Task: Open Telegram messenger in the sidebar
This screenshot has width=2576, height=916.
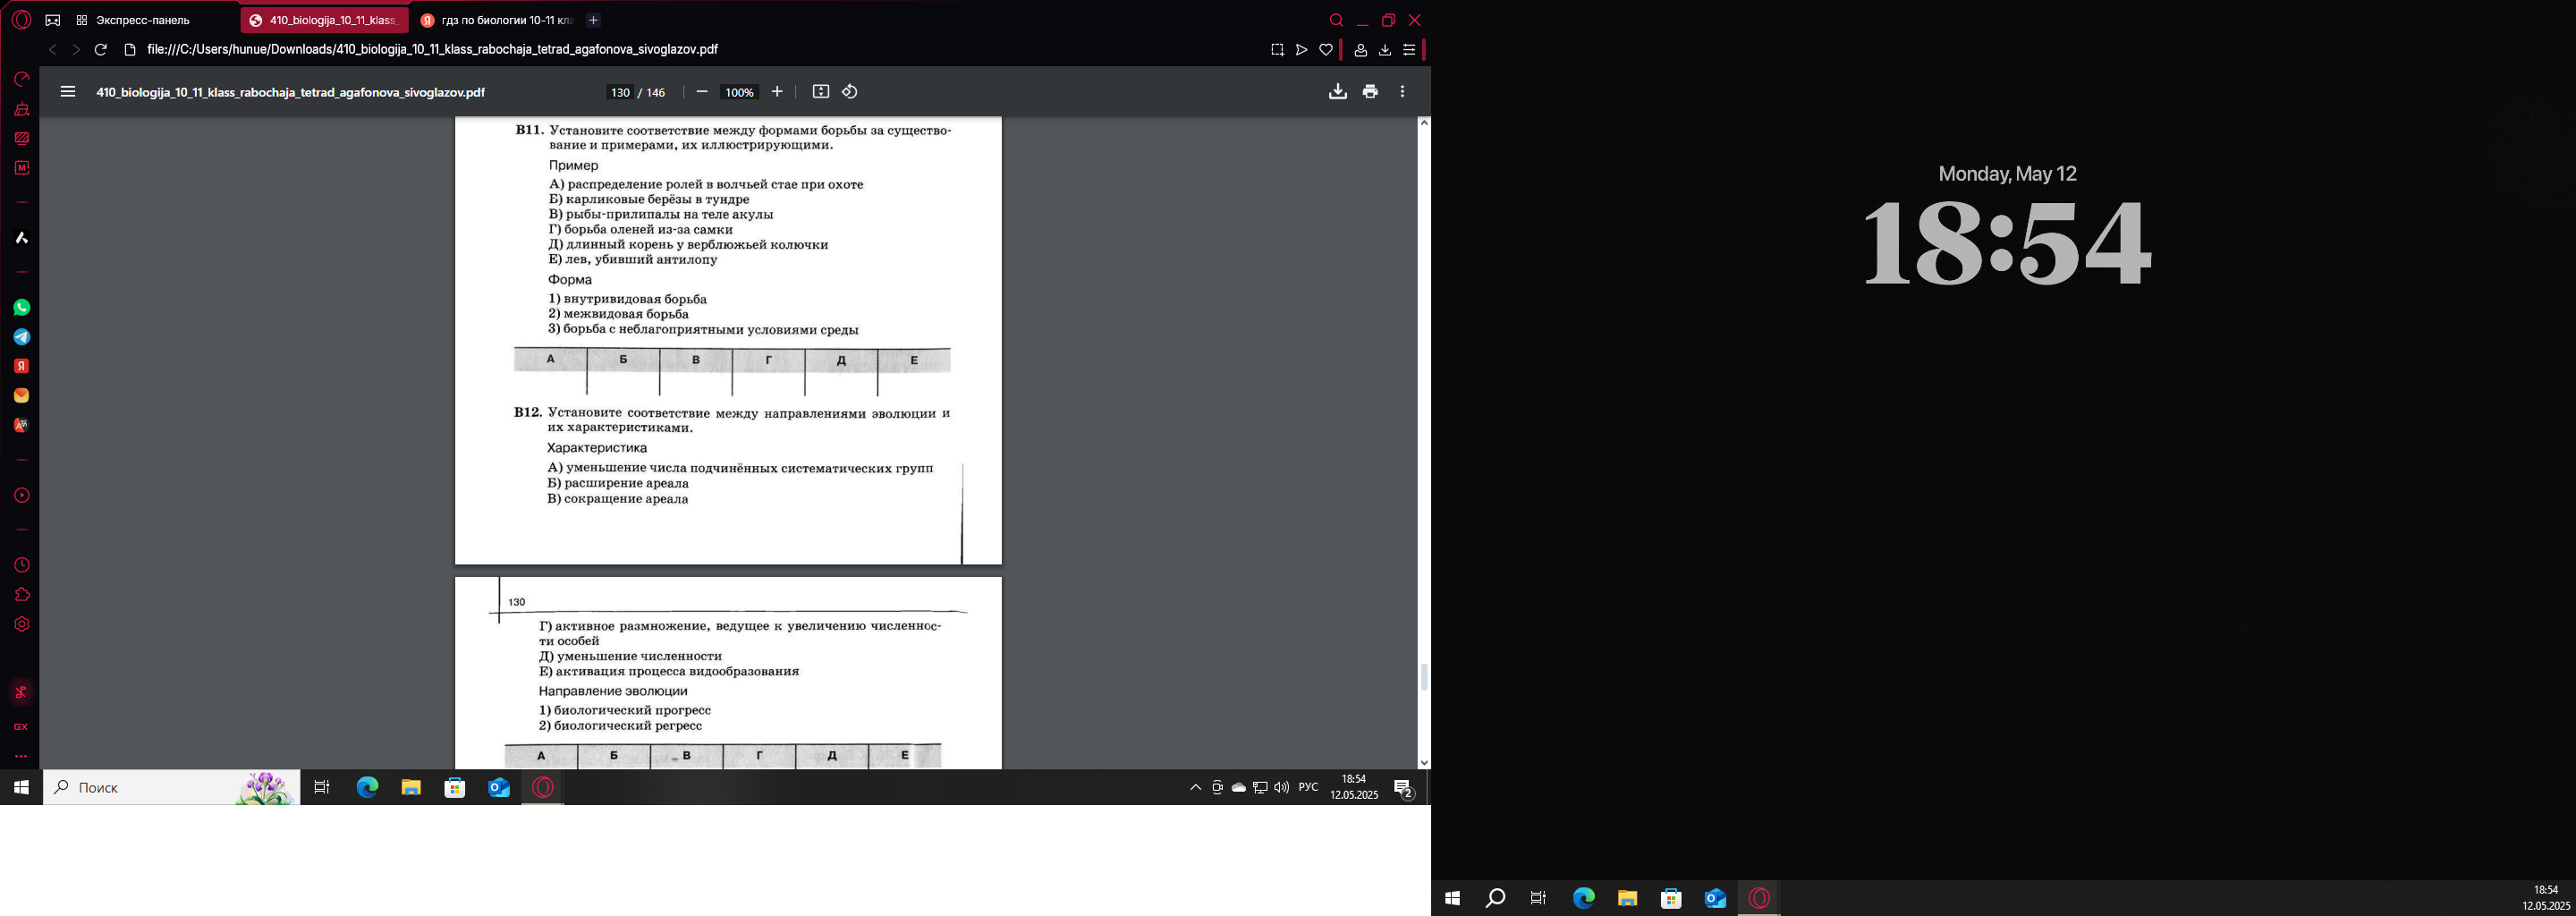Action: click(21, 337)
